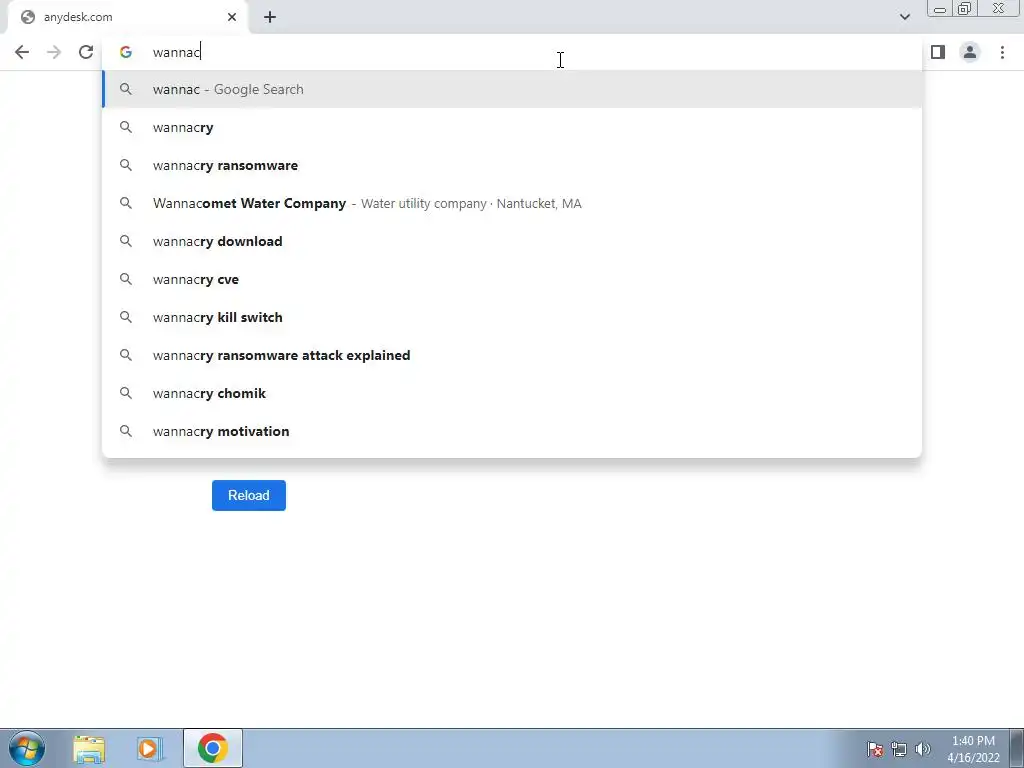The width and height of the screenshot is (1024, 768).
Task: Select the anydesk.com tab
Action: point(128,17)
